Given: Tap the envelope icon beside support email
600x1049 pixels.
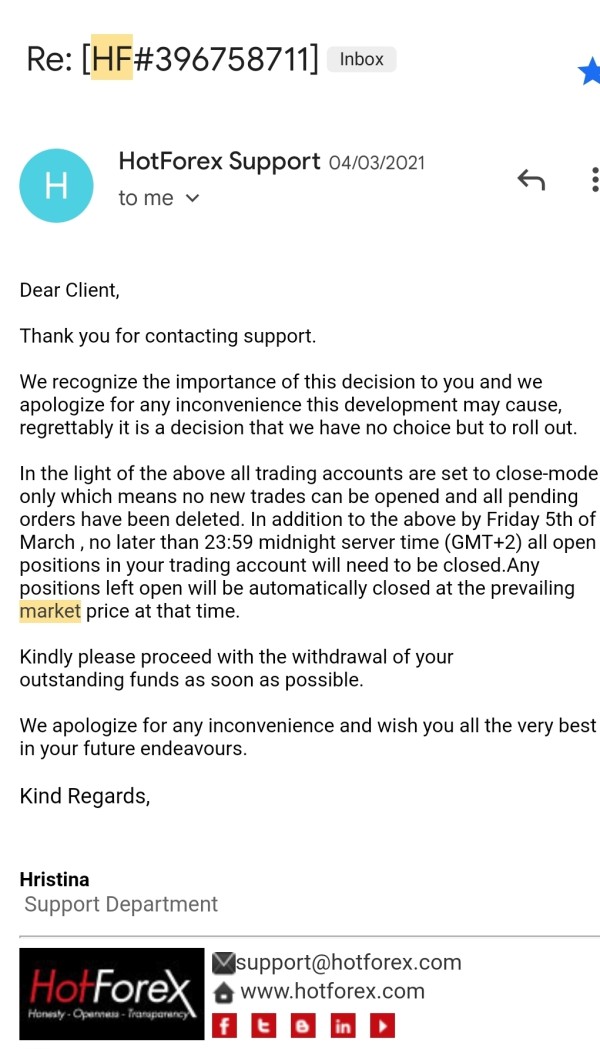Looking at the screenshot, I should [x=224, y=963].
